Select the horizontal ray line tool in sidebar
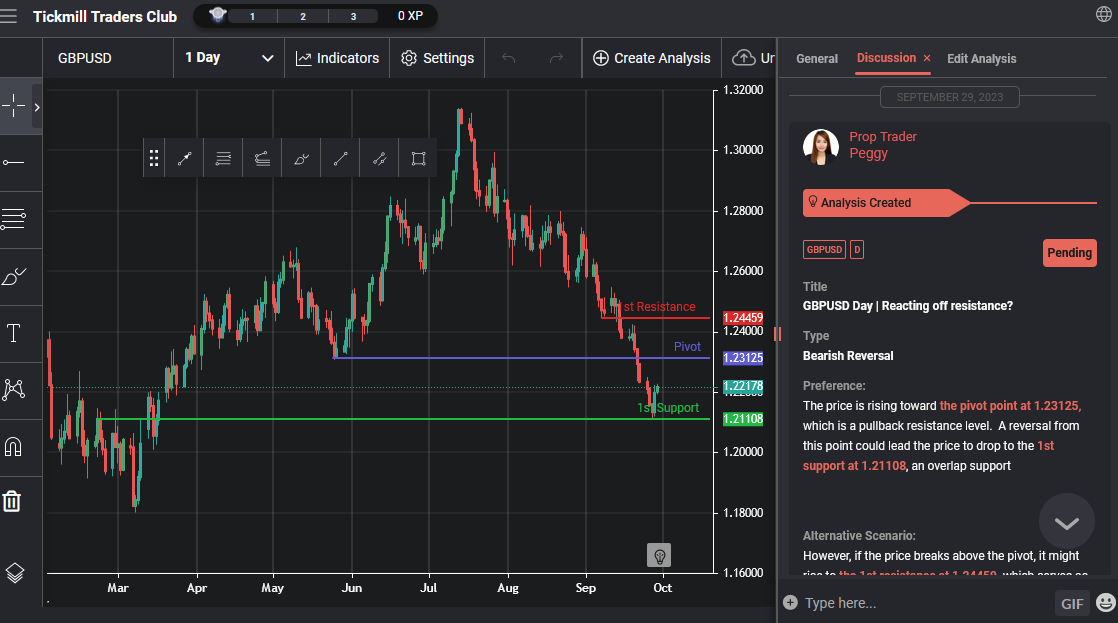This screenshot has height=623, width=1118. 14,163
